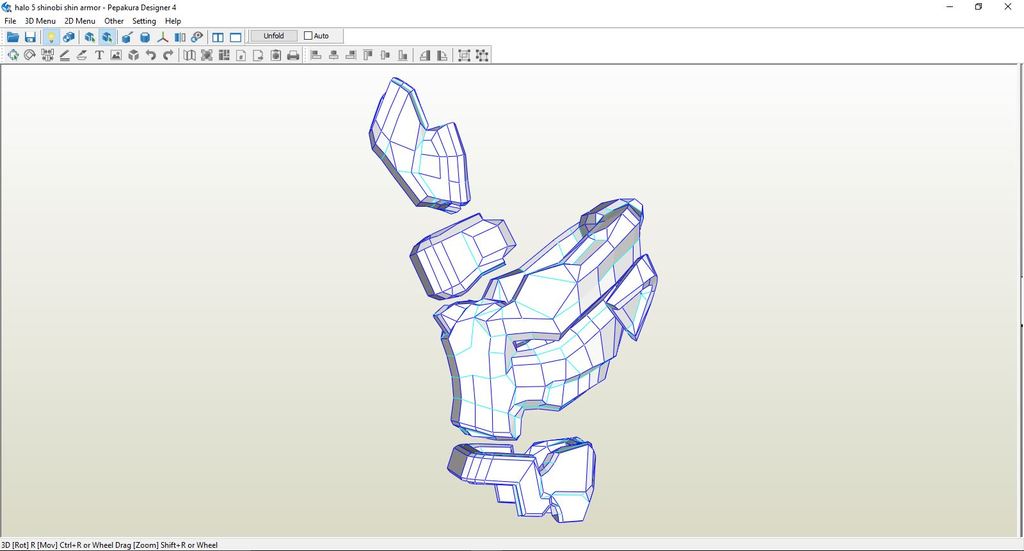Click the blue cylinder icon
This screenshot has width=1024, height=551.
pyautogui.click(x=145, y=37)
